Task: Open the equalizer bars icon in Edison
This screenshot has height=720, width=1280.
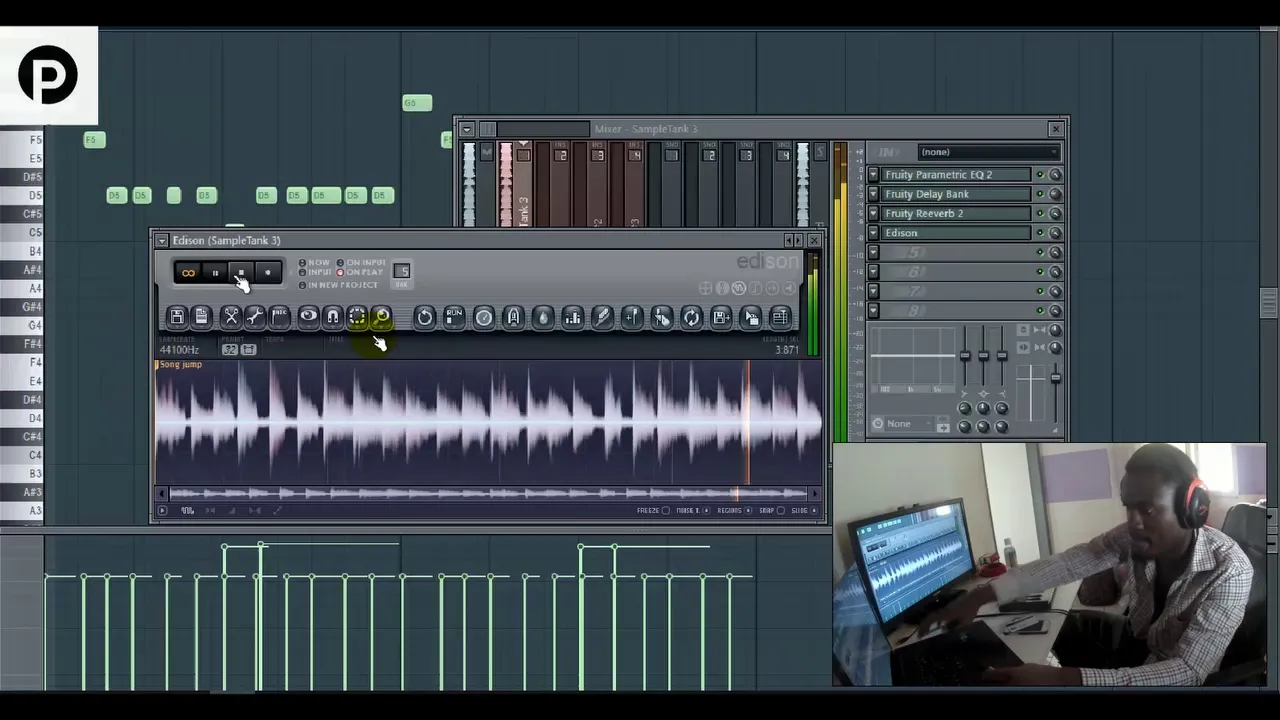Action: coord(572,317)
